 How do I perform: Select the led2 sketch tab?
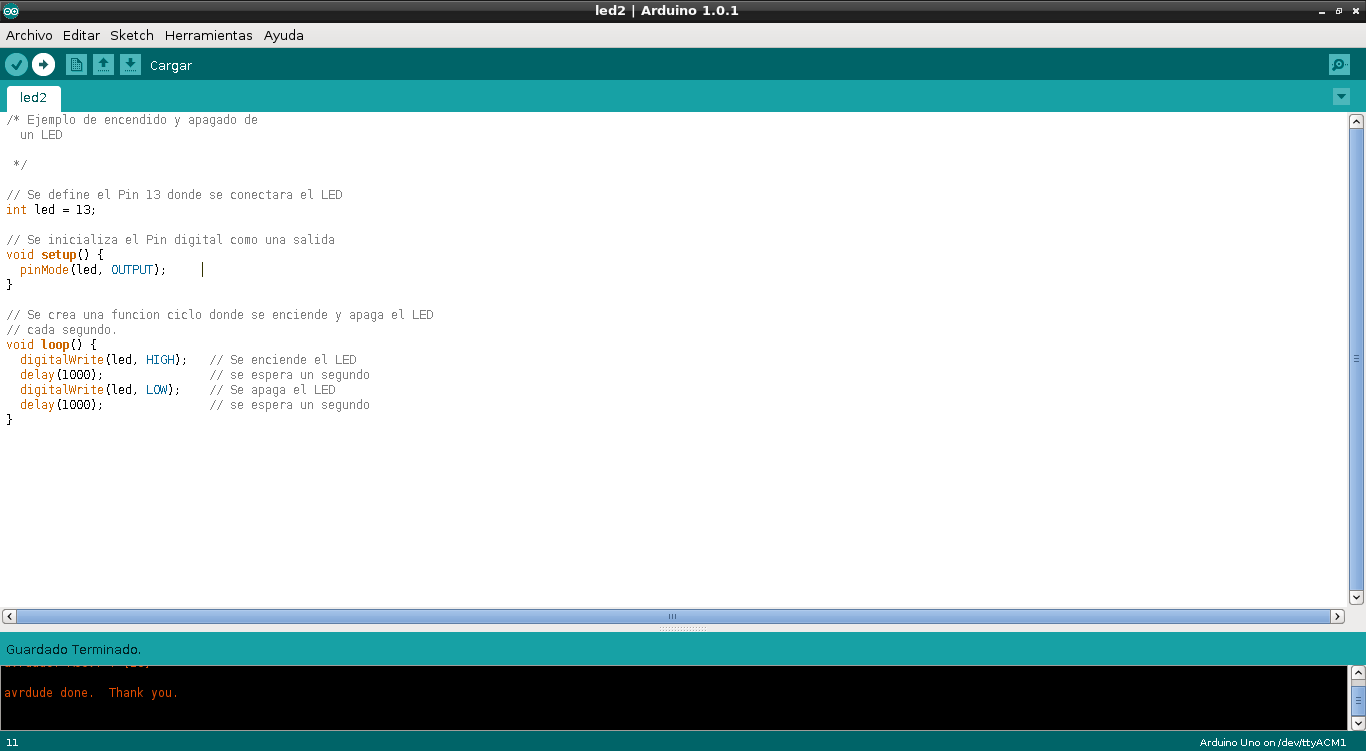tap(34, 98)
